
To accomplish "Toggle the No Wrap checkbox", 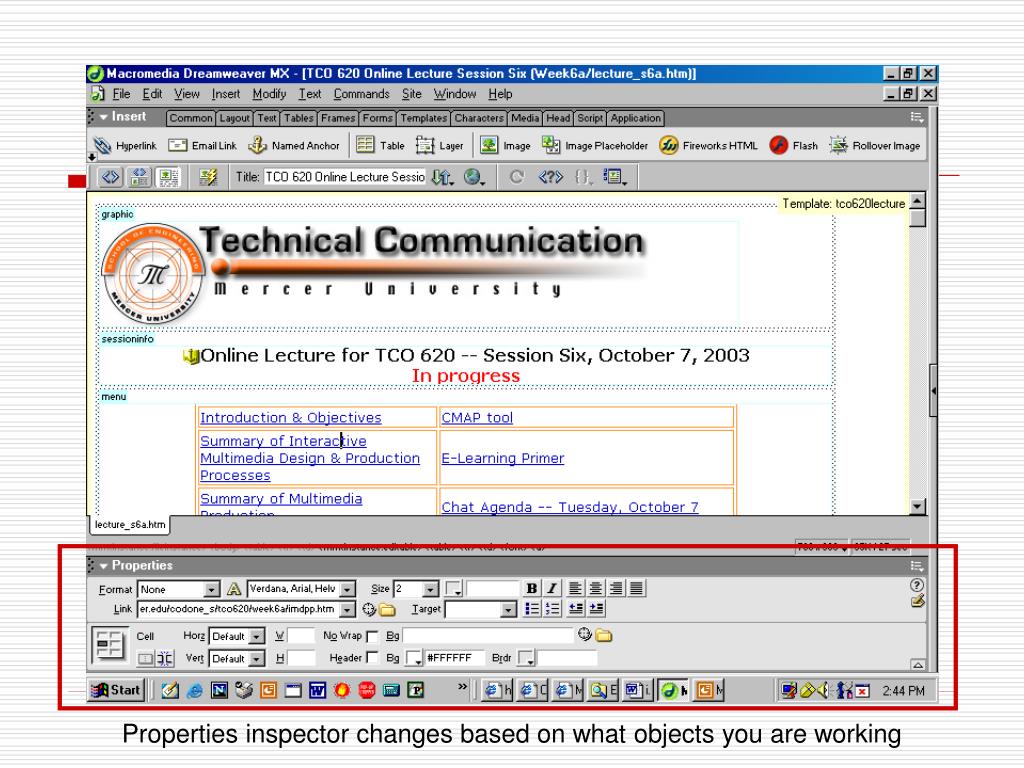I will tap(372, 636).
